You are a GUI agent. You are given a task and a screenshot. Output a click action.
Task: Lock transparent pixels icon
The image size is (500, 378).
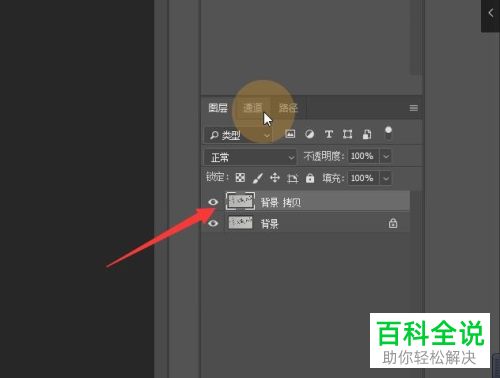click(240, 178)
